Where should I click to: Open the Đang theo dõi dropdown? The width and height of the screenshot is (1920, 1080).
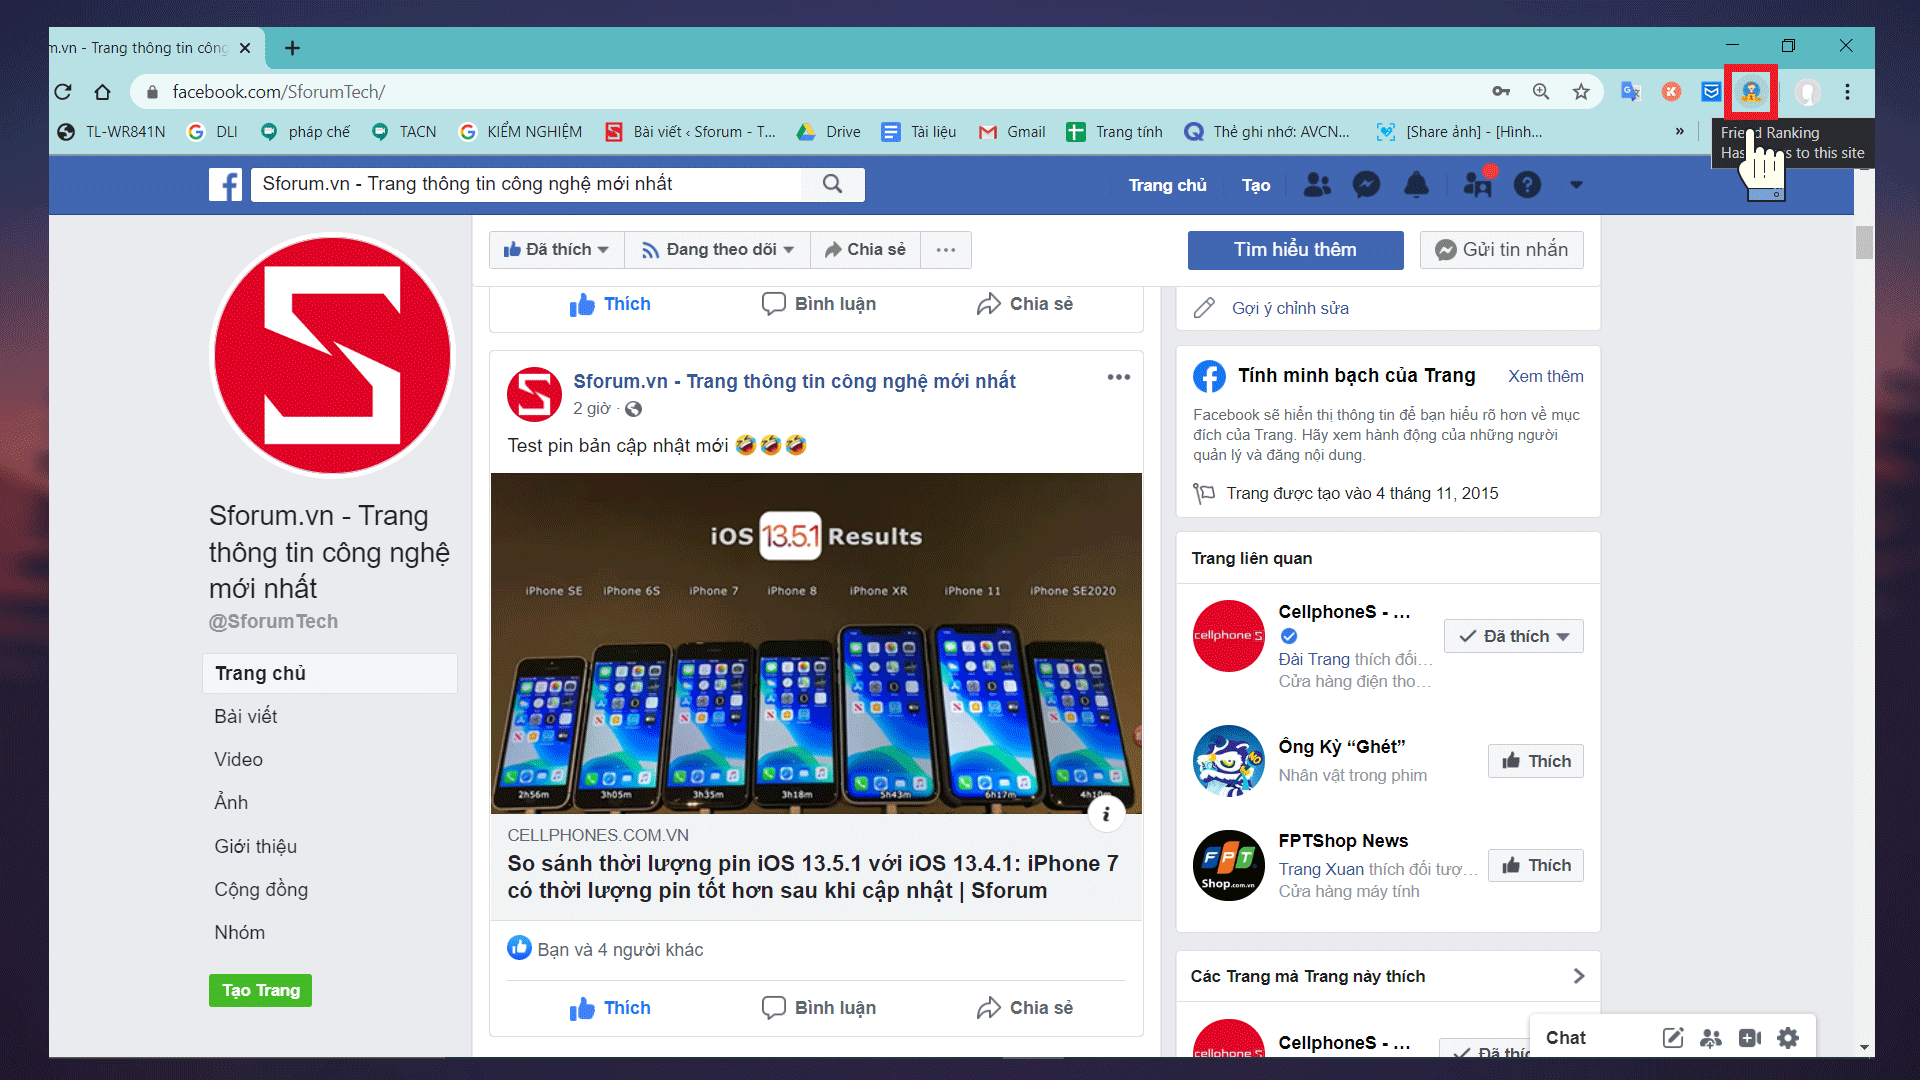point(718,250)
